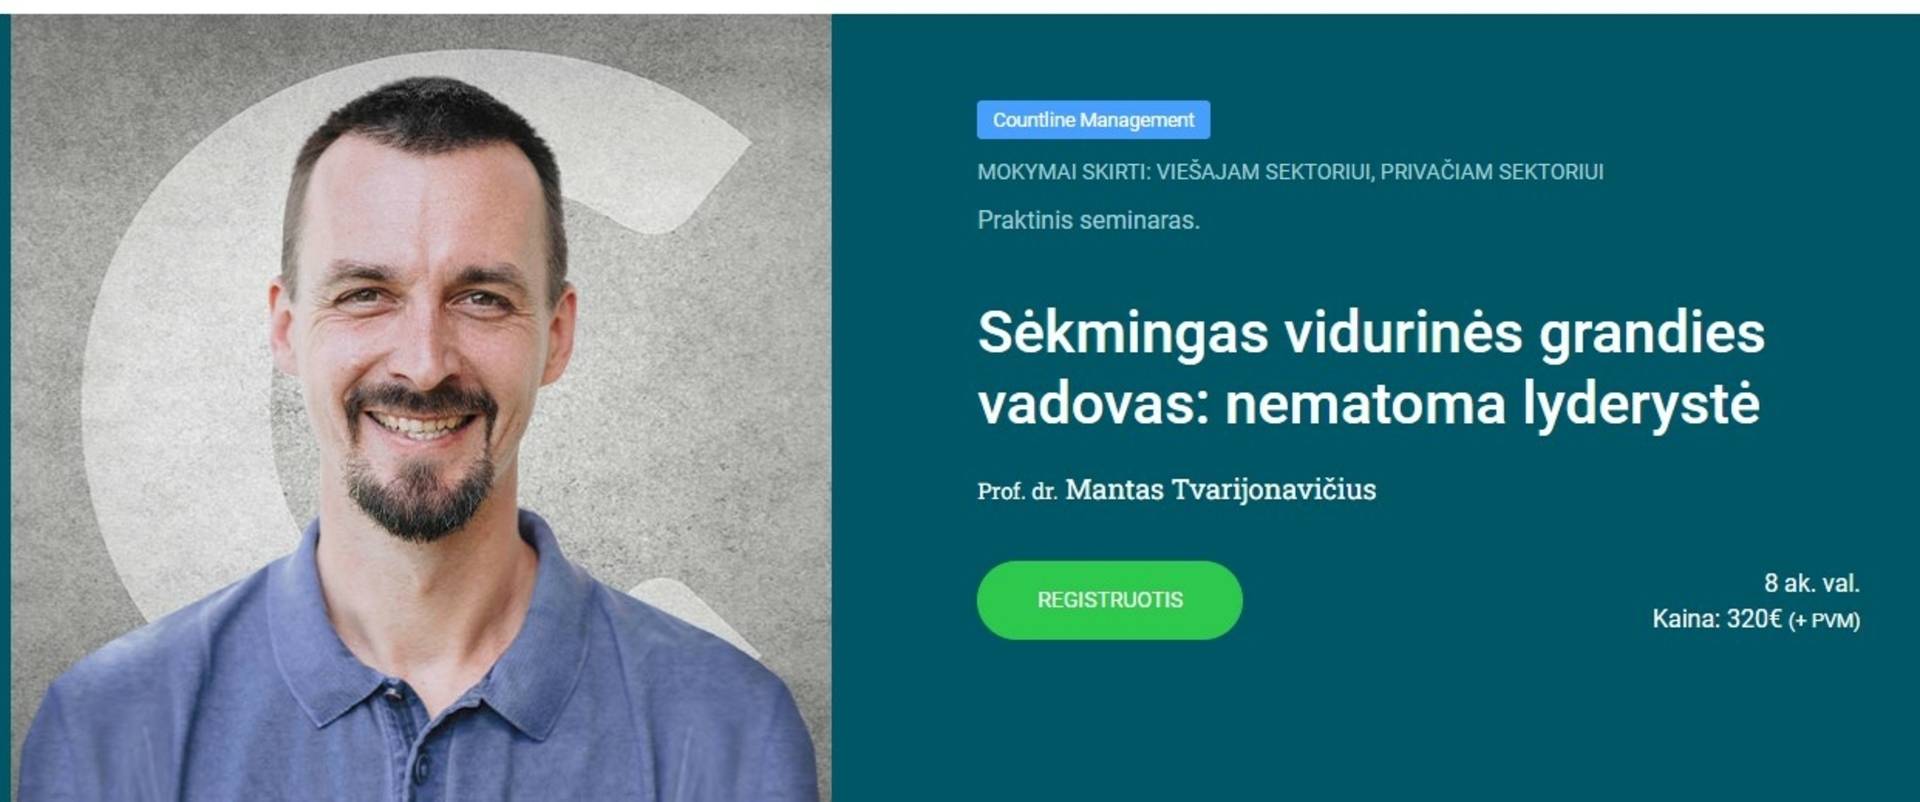
Task: Click the "MOKYMAI SKIRTI:" label
Action: coord(1064,172)
